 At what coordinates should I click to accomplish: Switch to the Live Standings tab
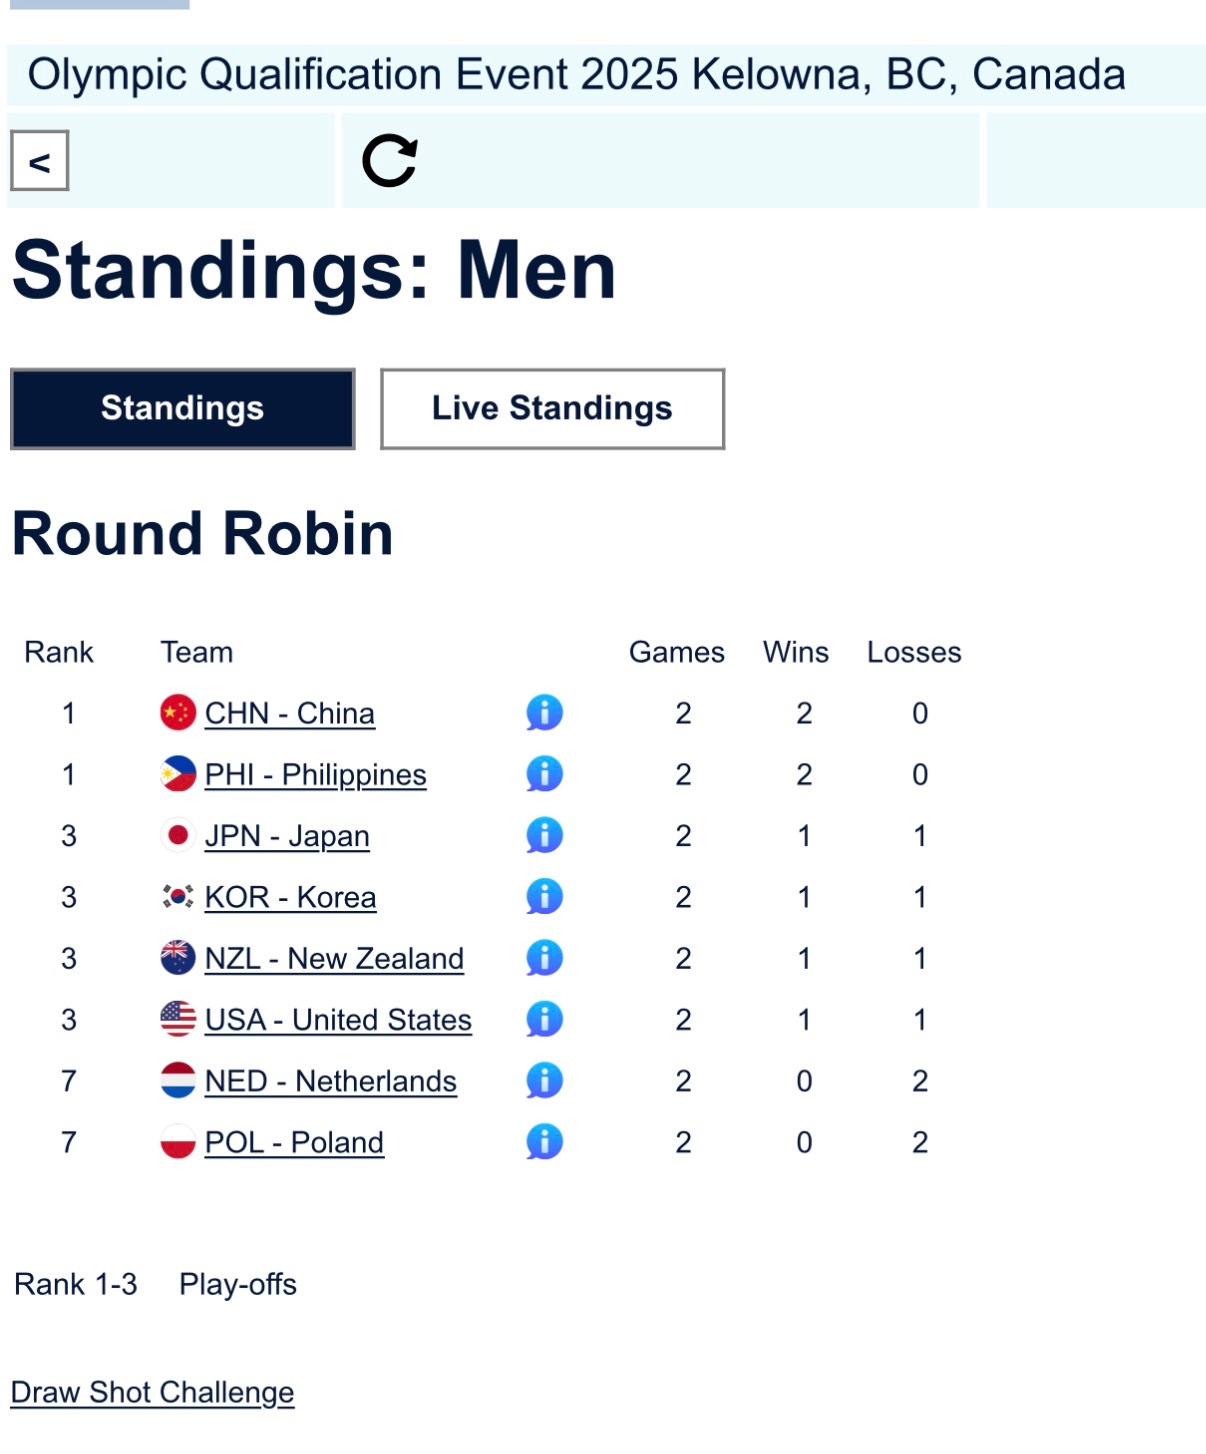[x=552, y=408]
